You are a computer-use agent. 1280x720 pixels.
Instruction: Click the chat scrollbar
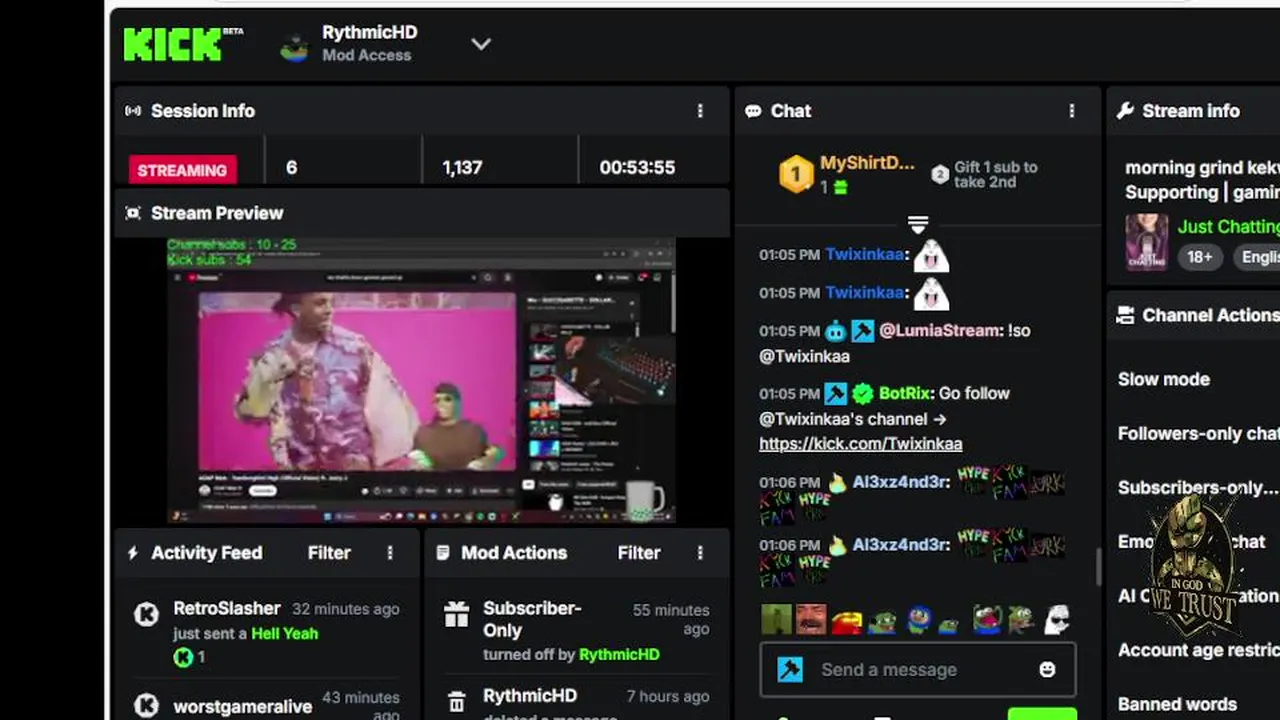(1098, 567)
